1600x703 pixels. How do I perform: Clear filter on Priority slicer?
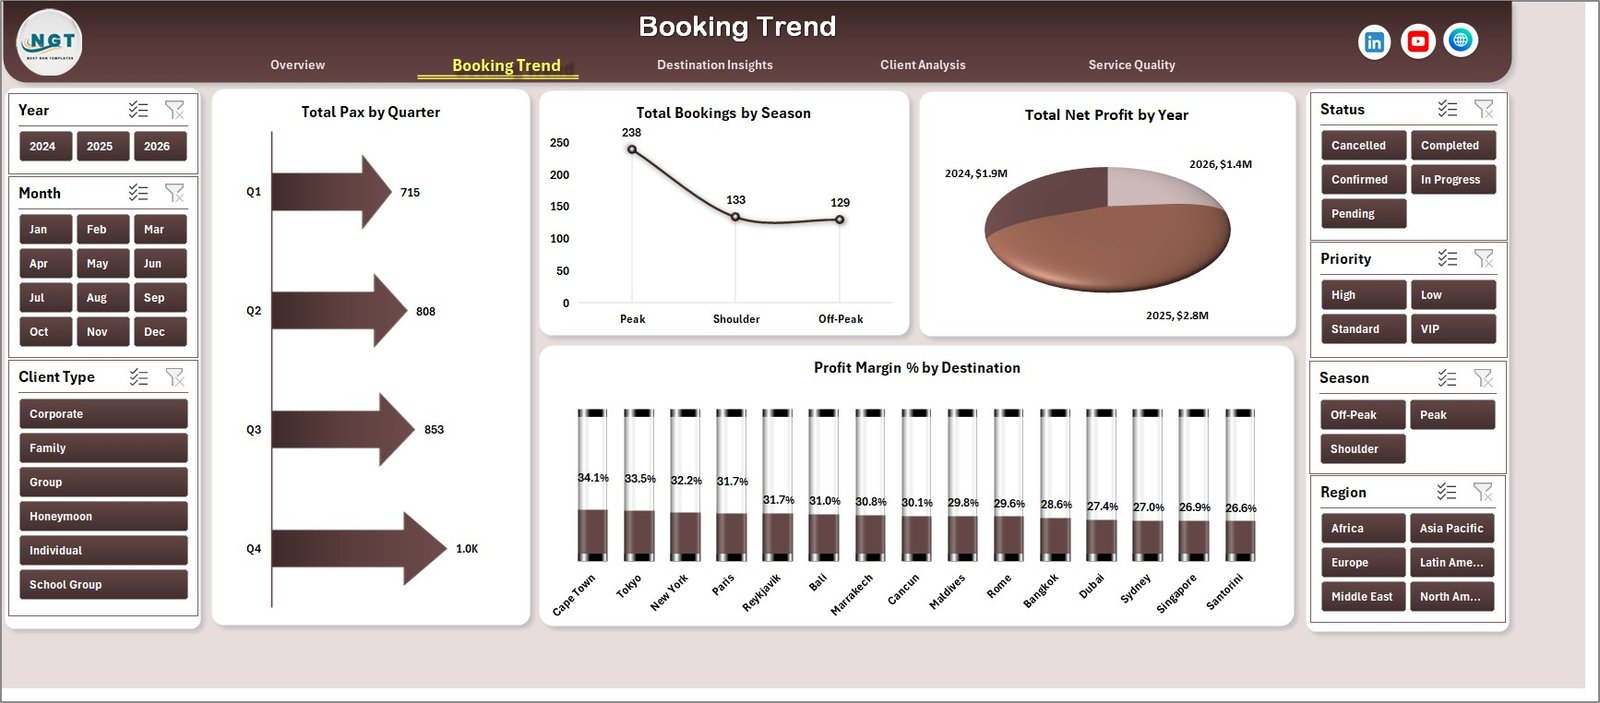[x=1484, y=258]
